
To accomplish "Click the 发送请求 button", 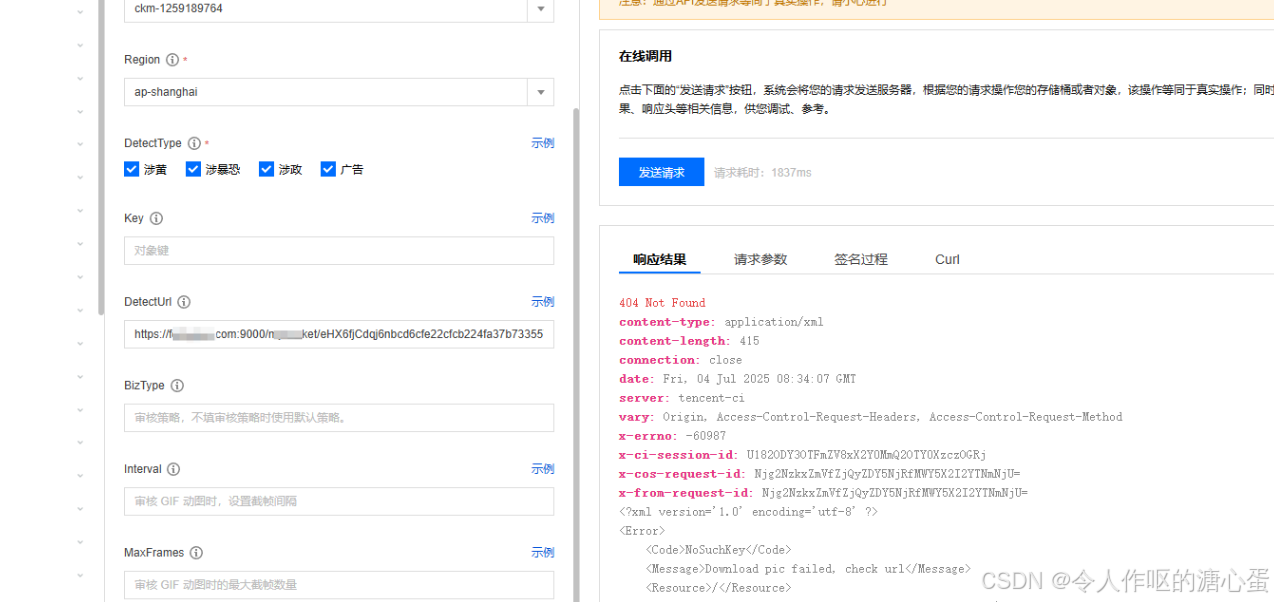I will click(661, 172).
